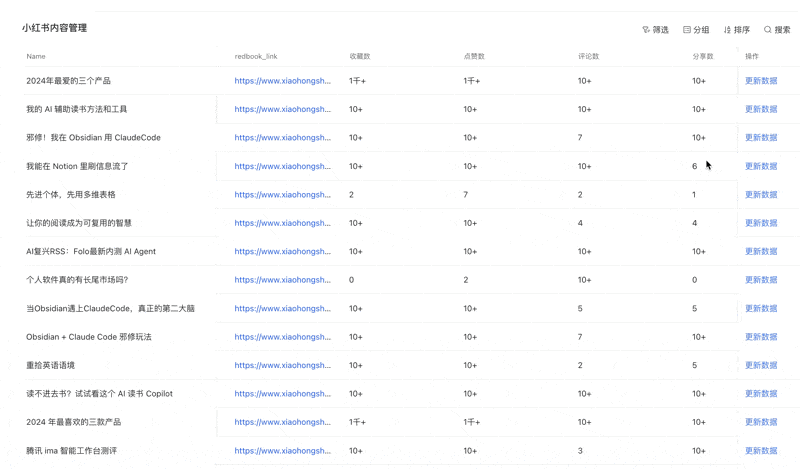This screenshot has height=469, width=800.
Task: Open link for 腾讯 ima 智能工作台测评
Action: pos(282,451)
